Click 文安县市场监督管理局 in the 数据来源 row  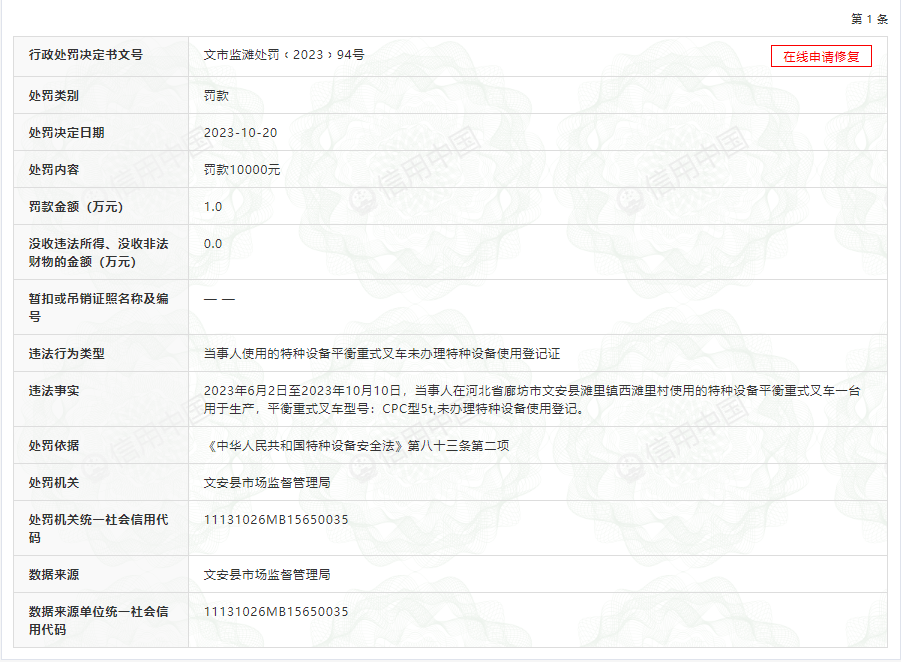(x=267, y=574)
